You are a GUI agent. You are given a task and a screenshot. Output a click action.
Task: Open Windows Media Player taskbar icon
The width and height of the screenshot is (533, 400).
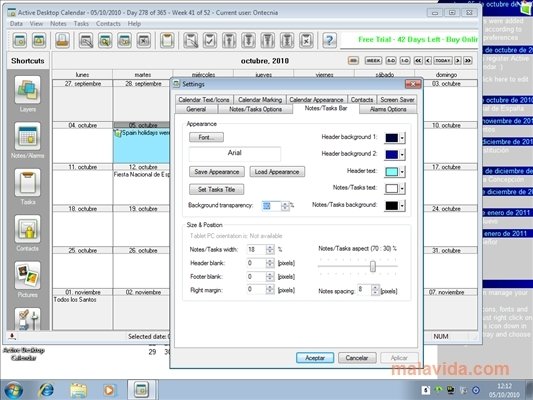click(109, 390)
